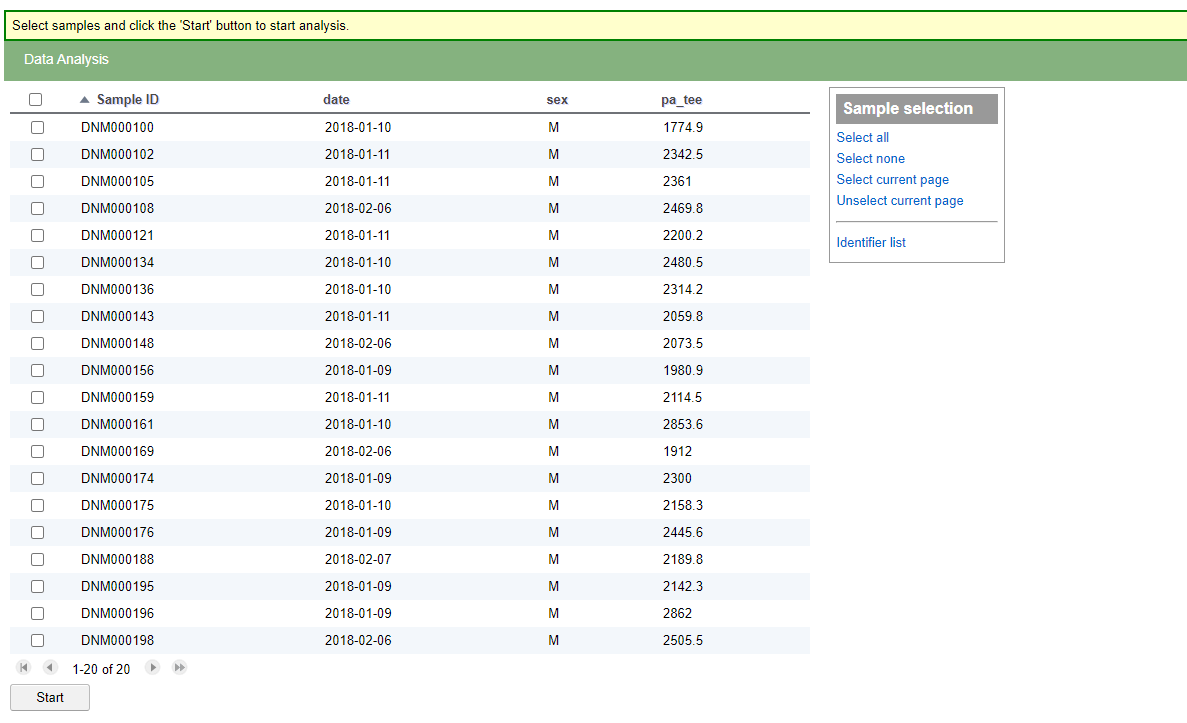Choose Select current page link

[x=893, y=179]
